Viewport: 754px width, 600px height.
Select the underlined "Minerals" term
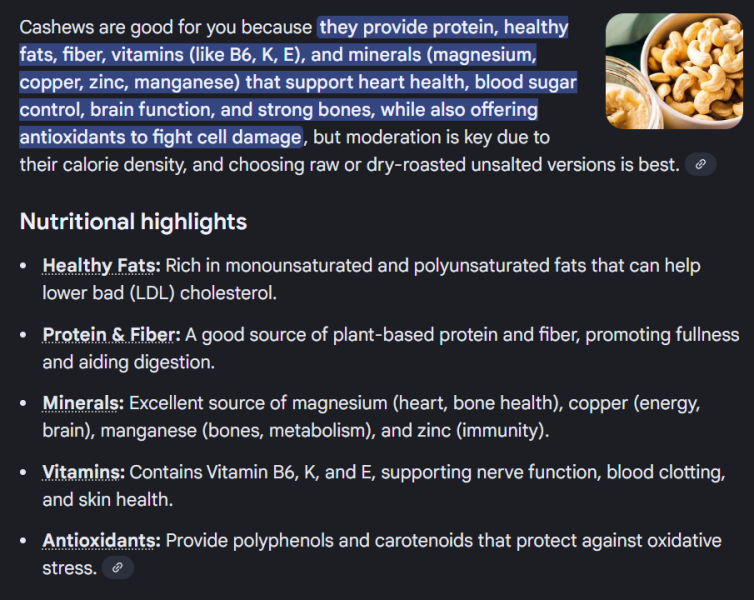coord(83,404)
